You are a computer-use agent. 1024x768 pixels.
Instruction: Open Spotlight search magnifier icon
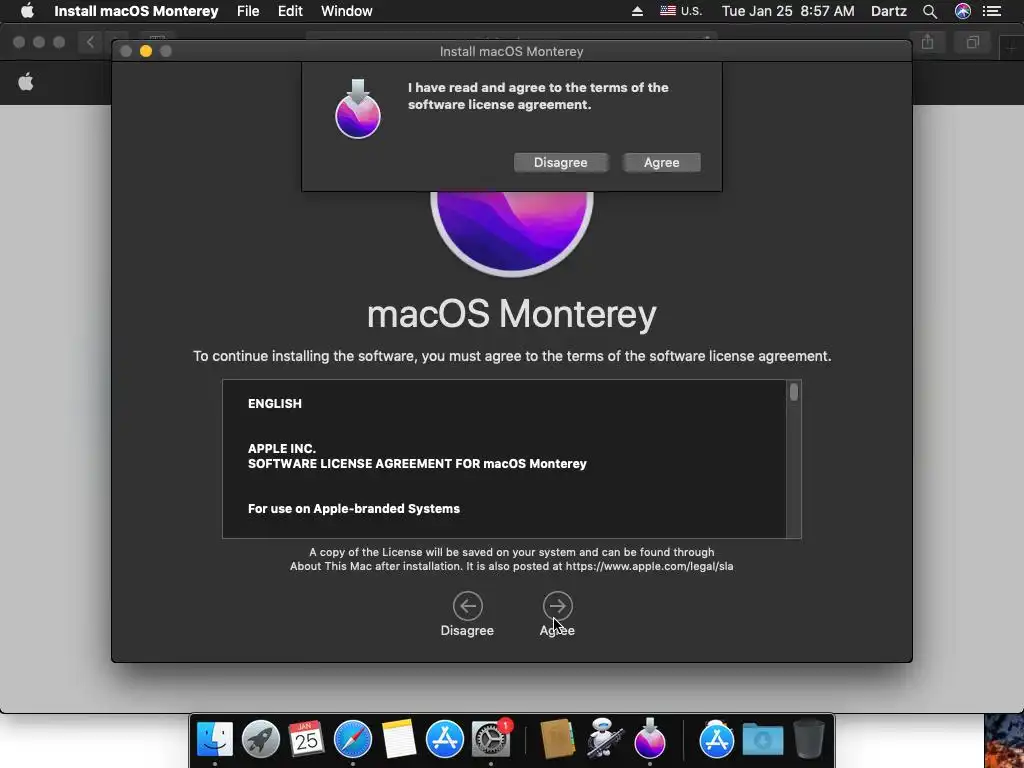click(x=930, y=11)
